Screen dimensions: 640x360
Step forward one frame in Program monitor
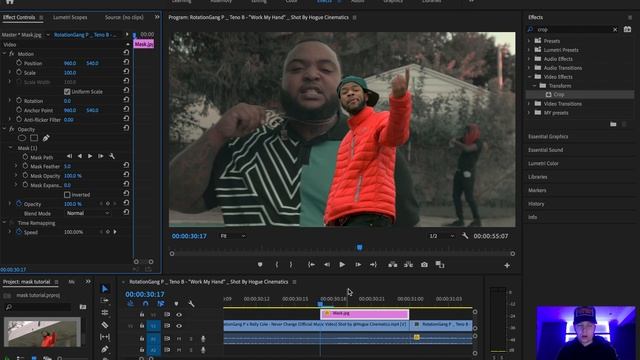[358, 264]
